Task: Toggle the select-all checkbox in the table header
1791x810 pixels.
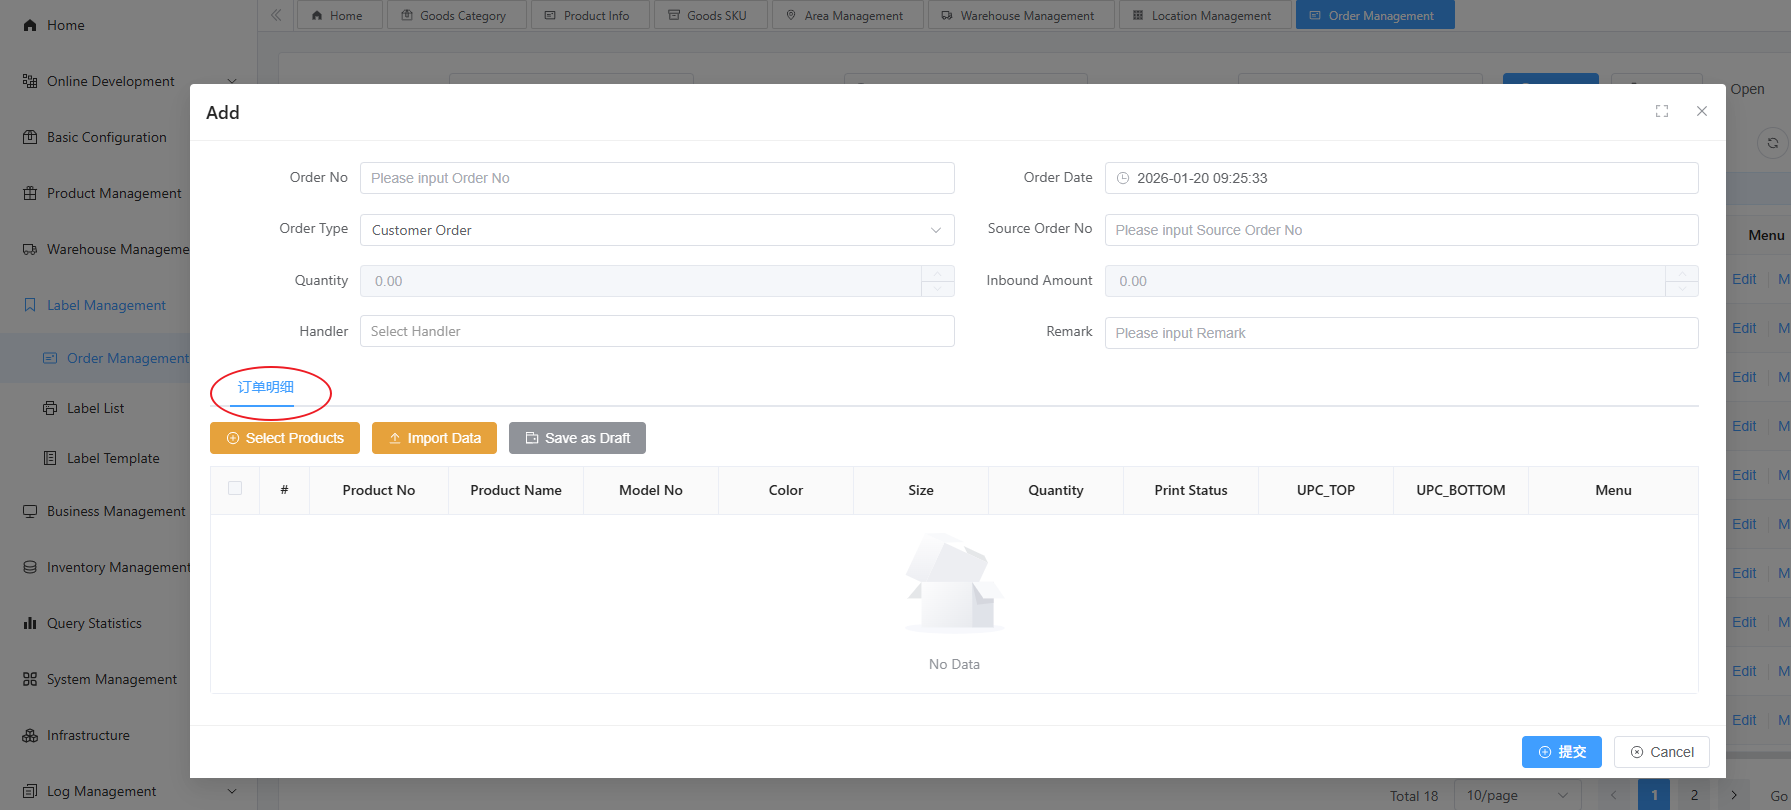Action: (x=235, y=489)
